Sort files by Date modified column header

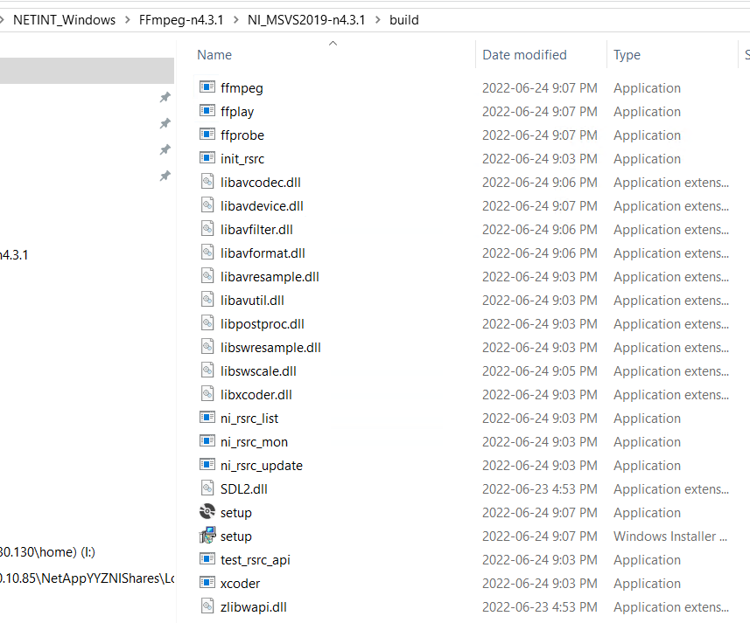click(x=524, y=55)
